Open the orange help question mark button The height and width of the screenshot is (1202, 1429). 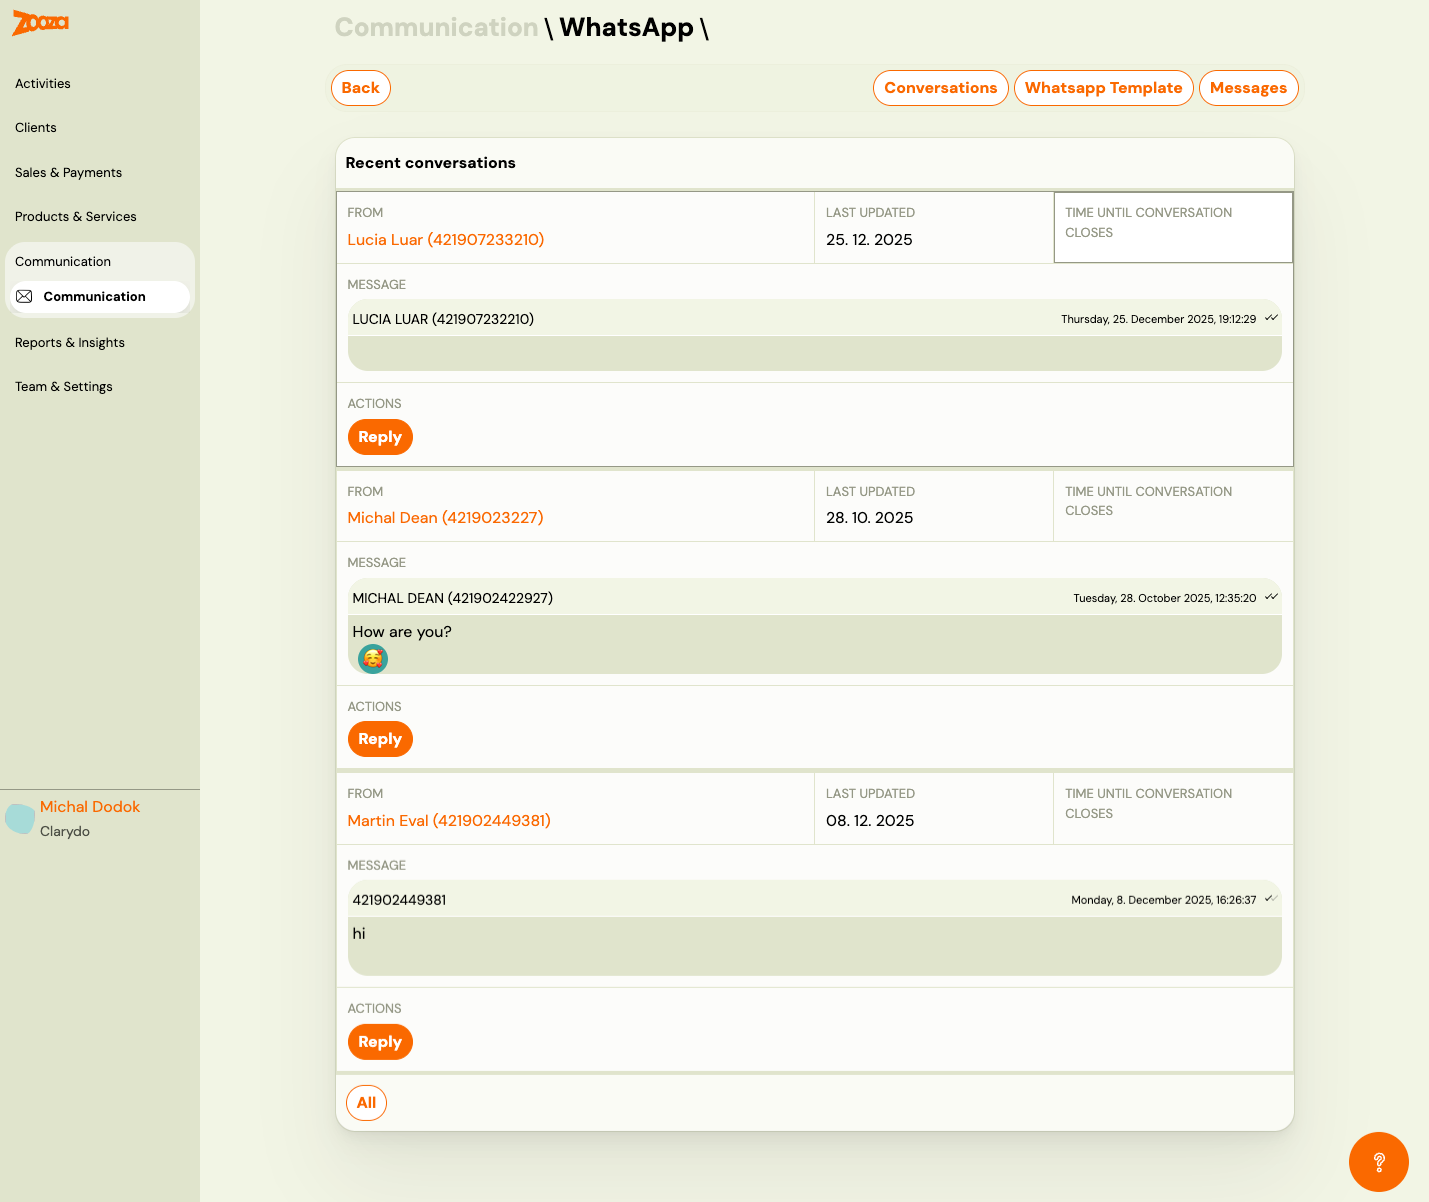coord(1378,1161)
